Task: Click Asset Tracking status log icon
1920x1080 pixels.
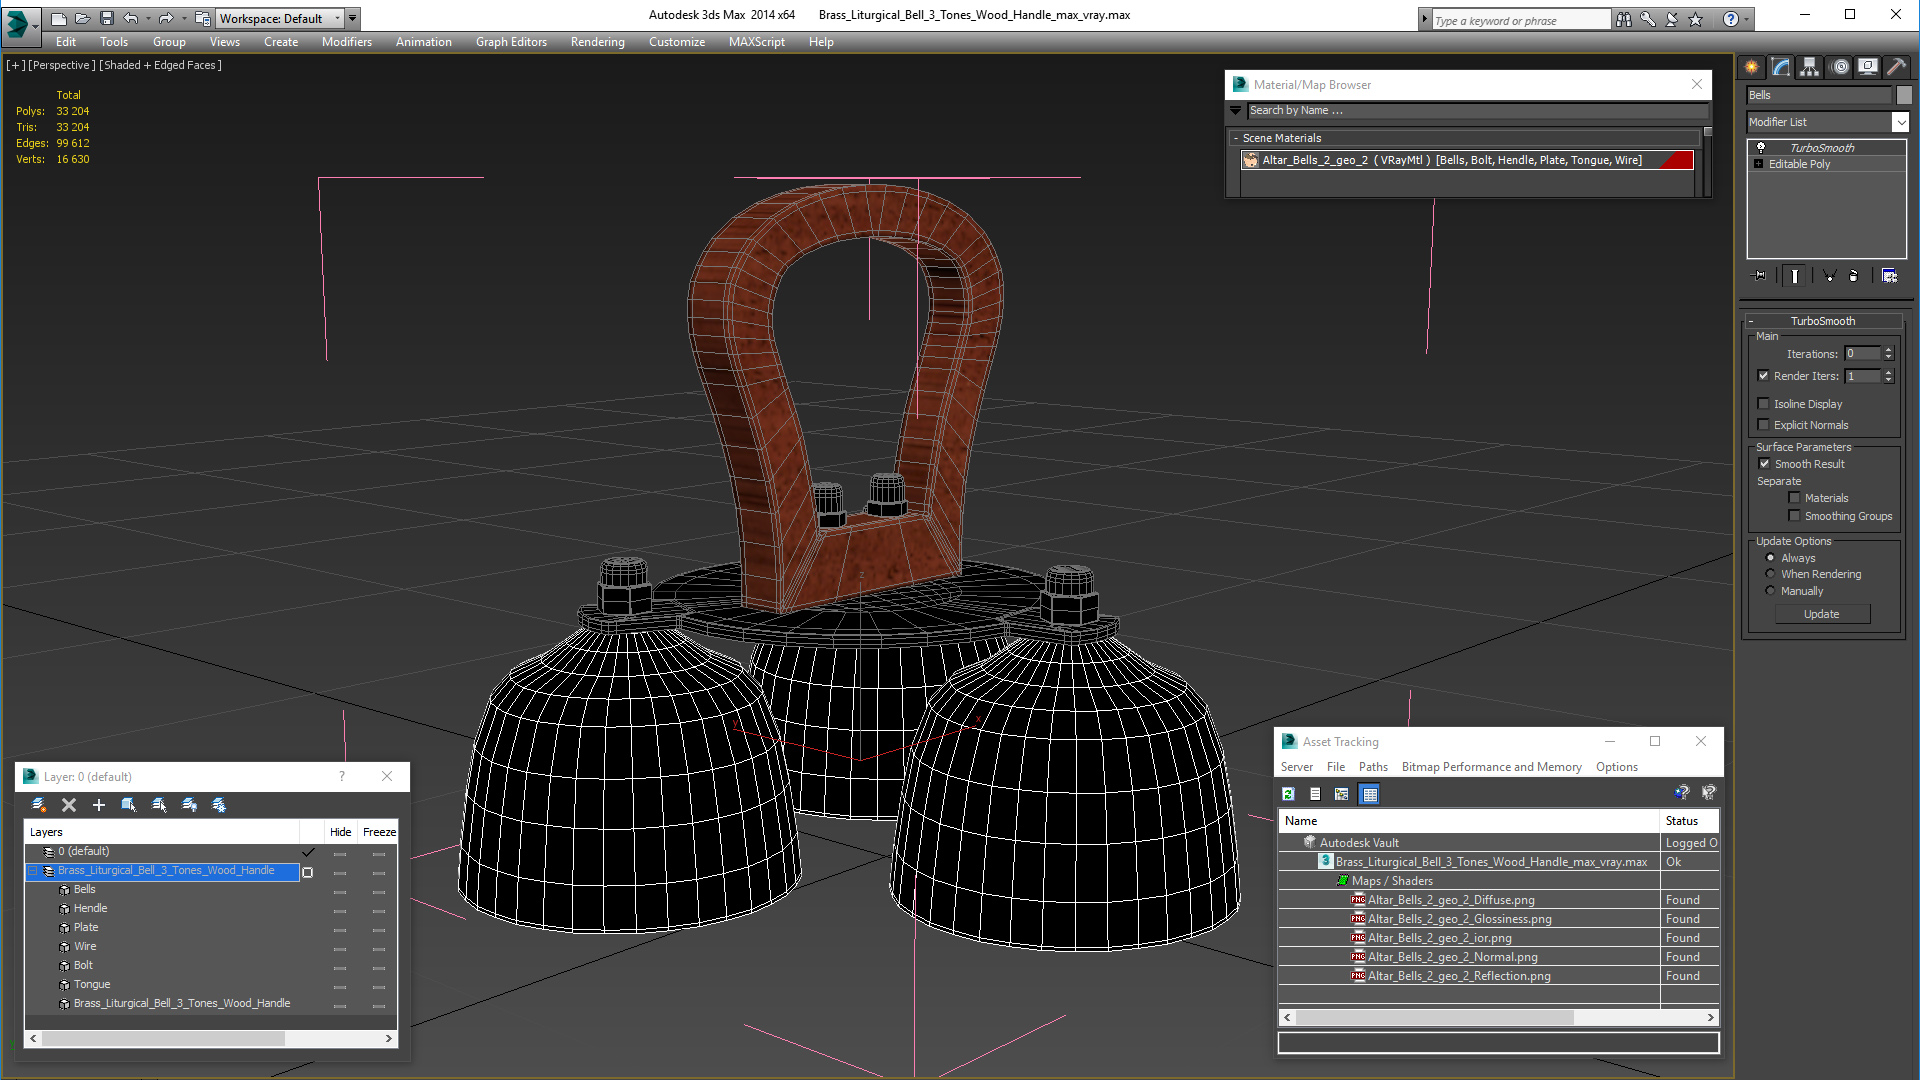Action: (x=1315, y=794)
